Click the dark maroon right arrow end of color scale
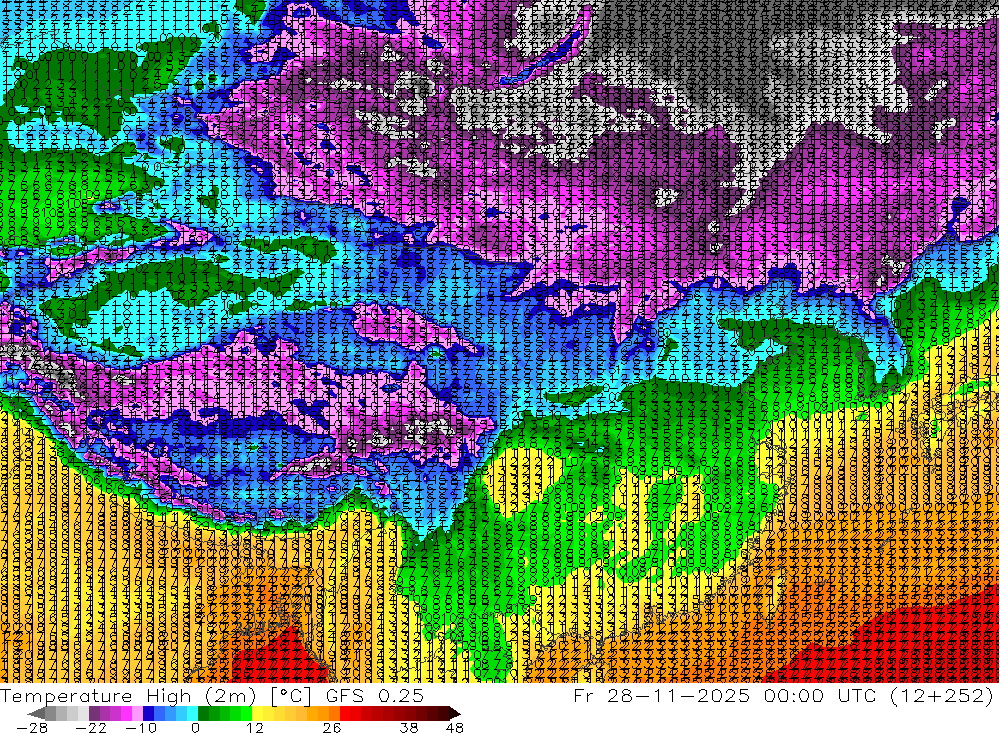Viewport: 1000px width, 733px height. point(453,713)
